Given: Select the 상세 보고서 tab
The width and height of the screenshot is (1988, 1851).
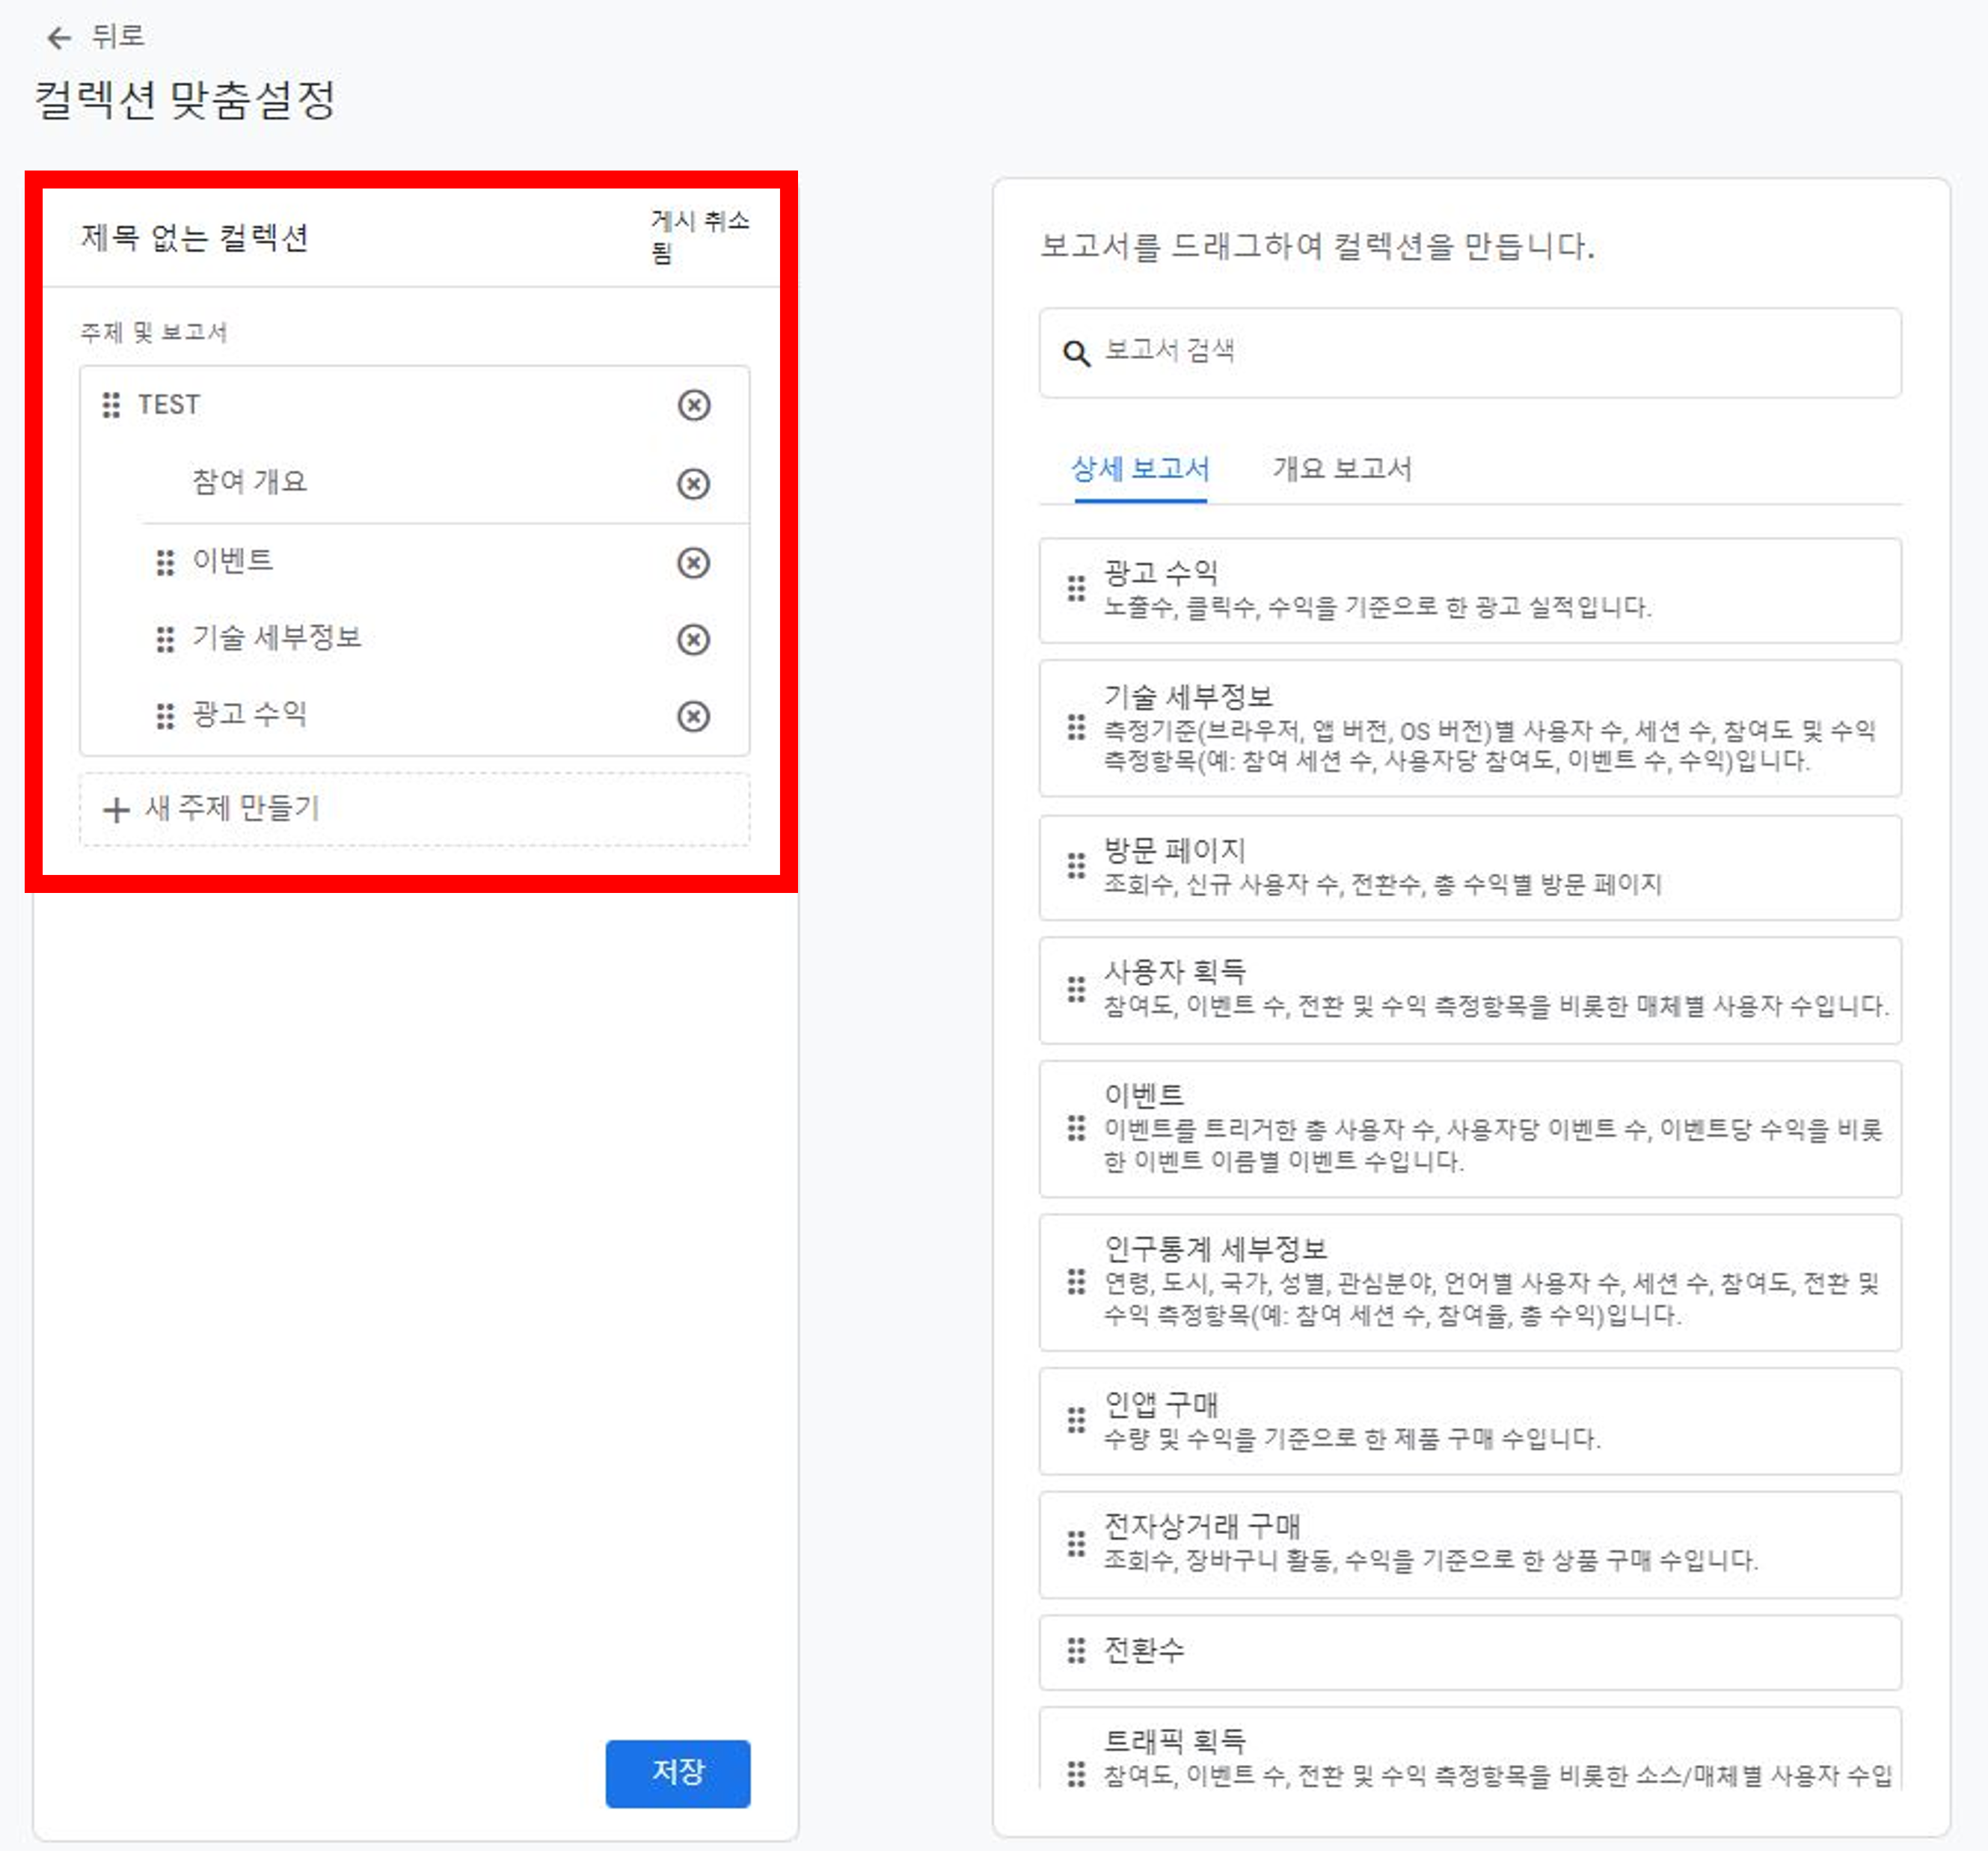Looking at the screenshot, I should [x=1140, y=469].
